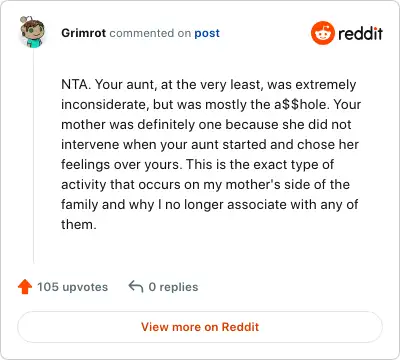Click the comment's last word 'them.'
Screen dimensions: 400x360
pyautogui.click(x=79, y=224)
